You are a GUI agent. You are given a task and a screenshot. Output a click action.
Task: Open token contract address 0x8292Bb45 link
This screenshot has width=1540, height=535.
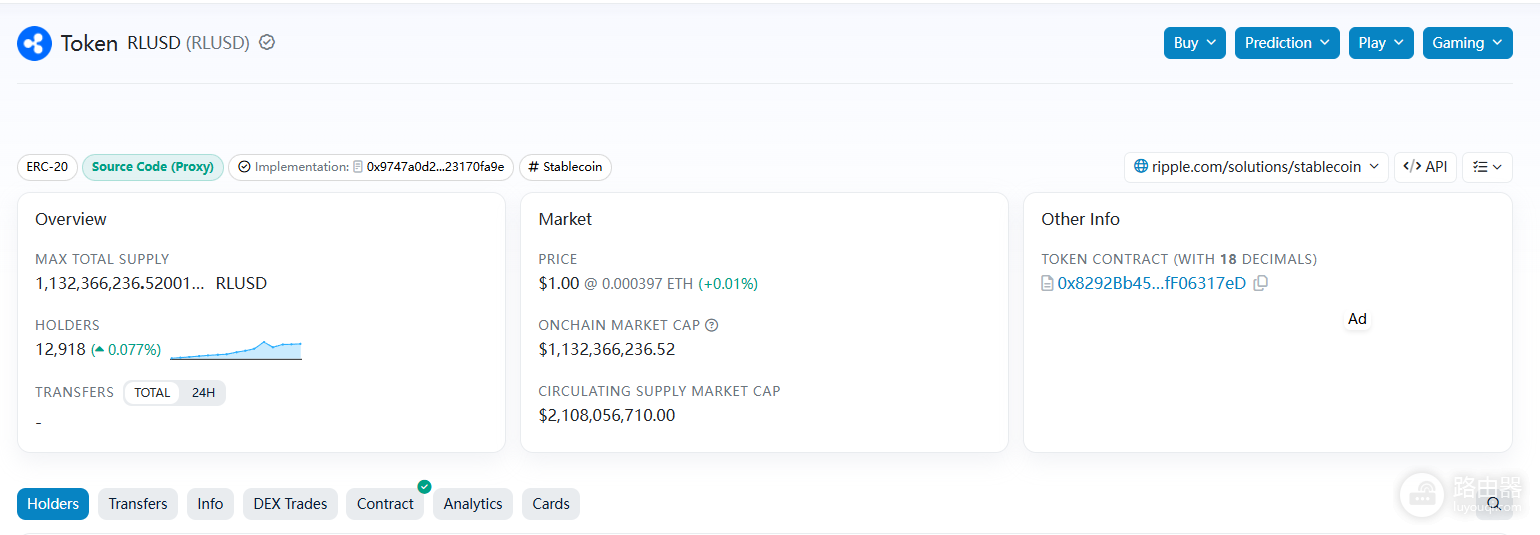(x=1152, y=283)
